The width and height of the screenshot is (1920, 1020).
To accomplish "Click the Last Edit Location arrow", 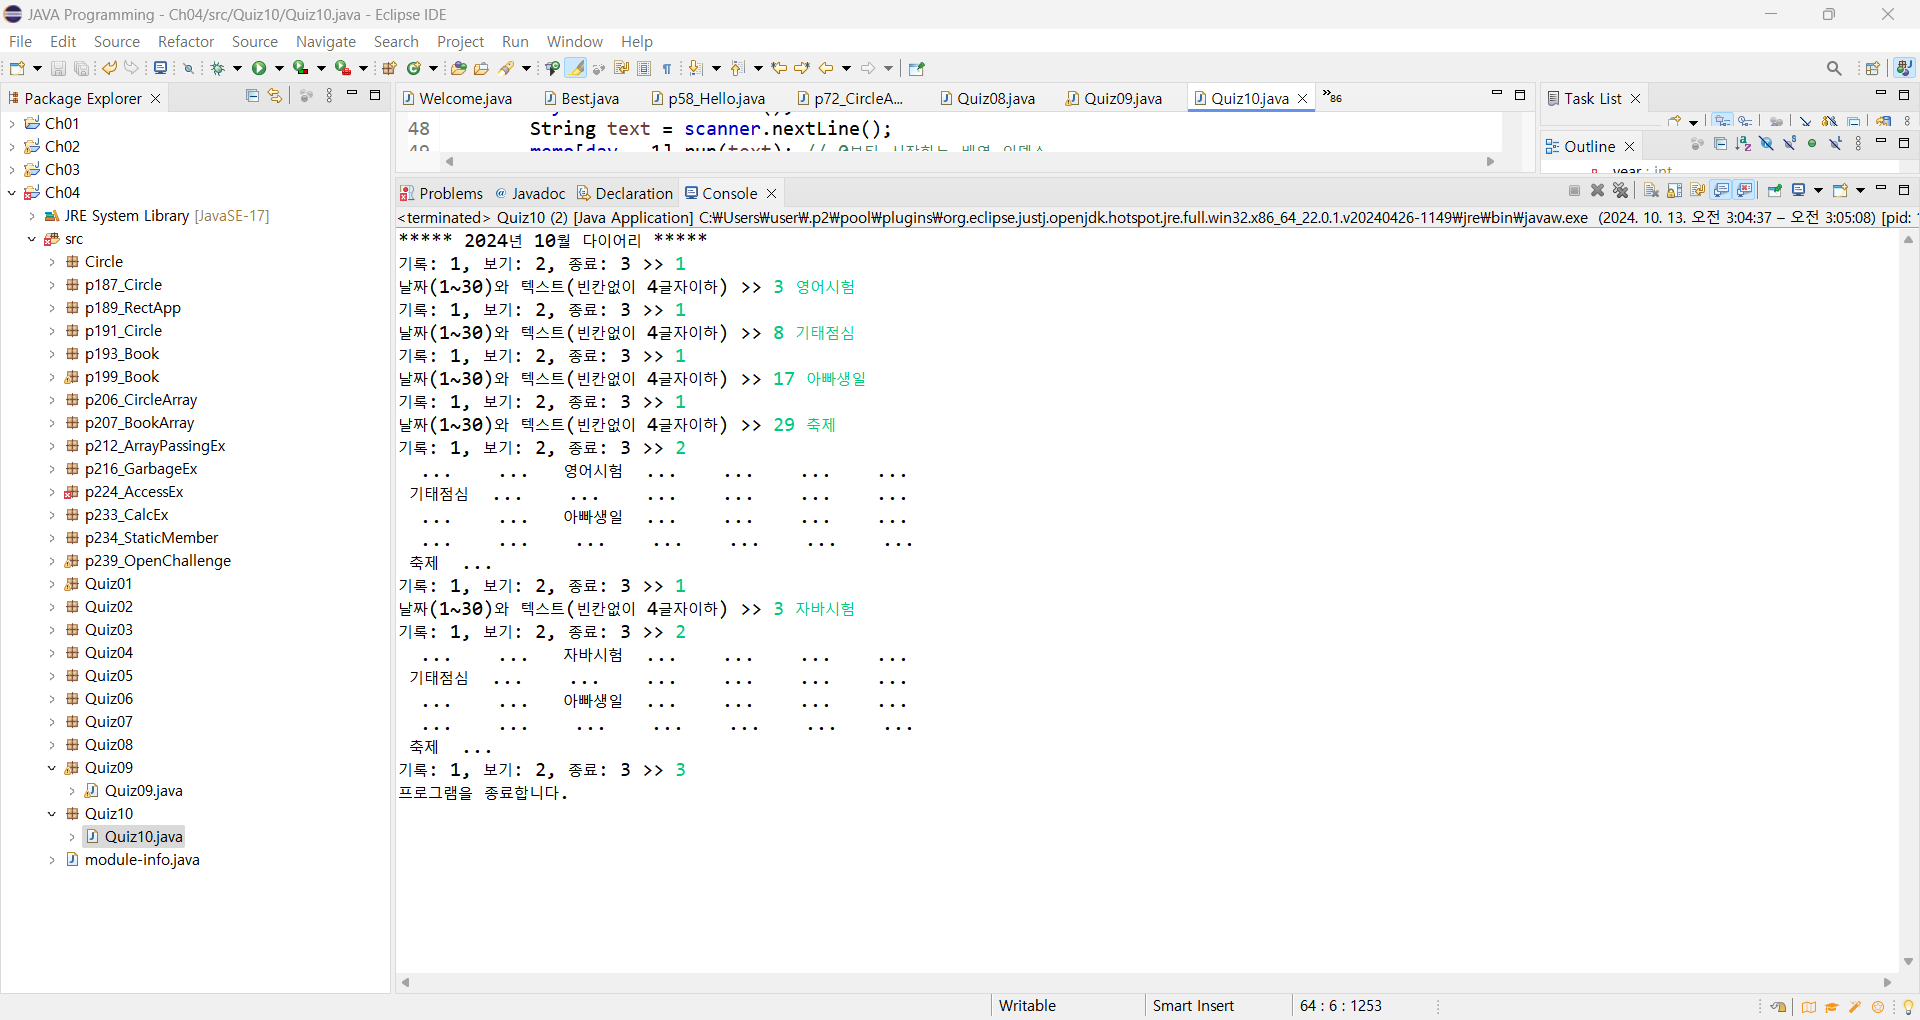I will 779,68.
